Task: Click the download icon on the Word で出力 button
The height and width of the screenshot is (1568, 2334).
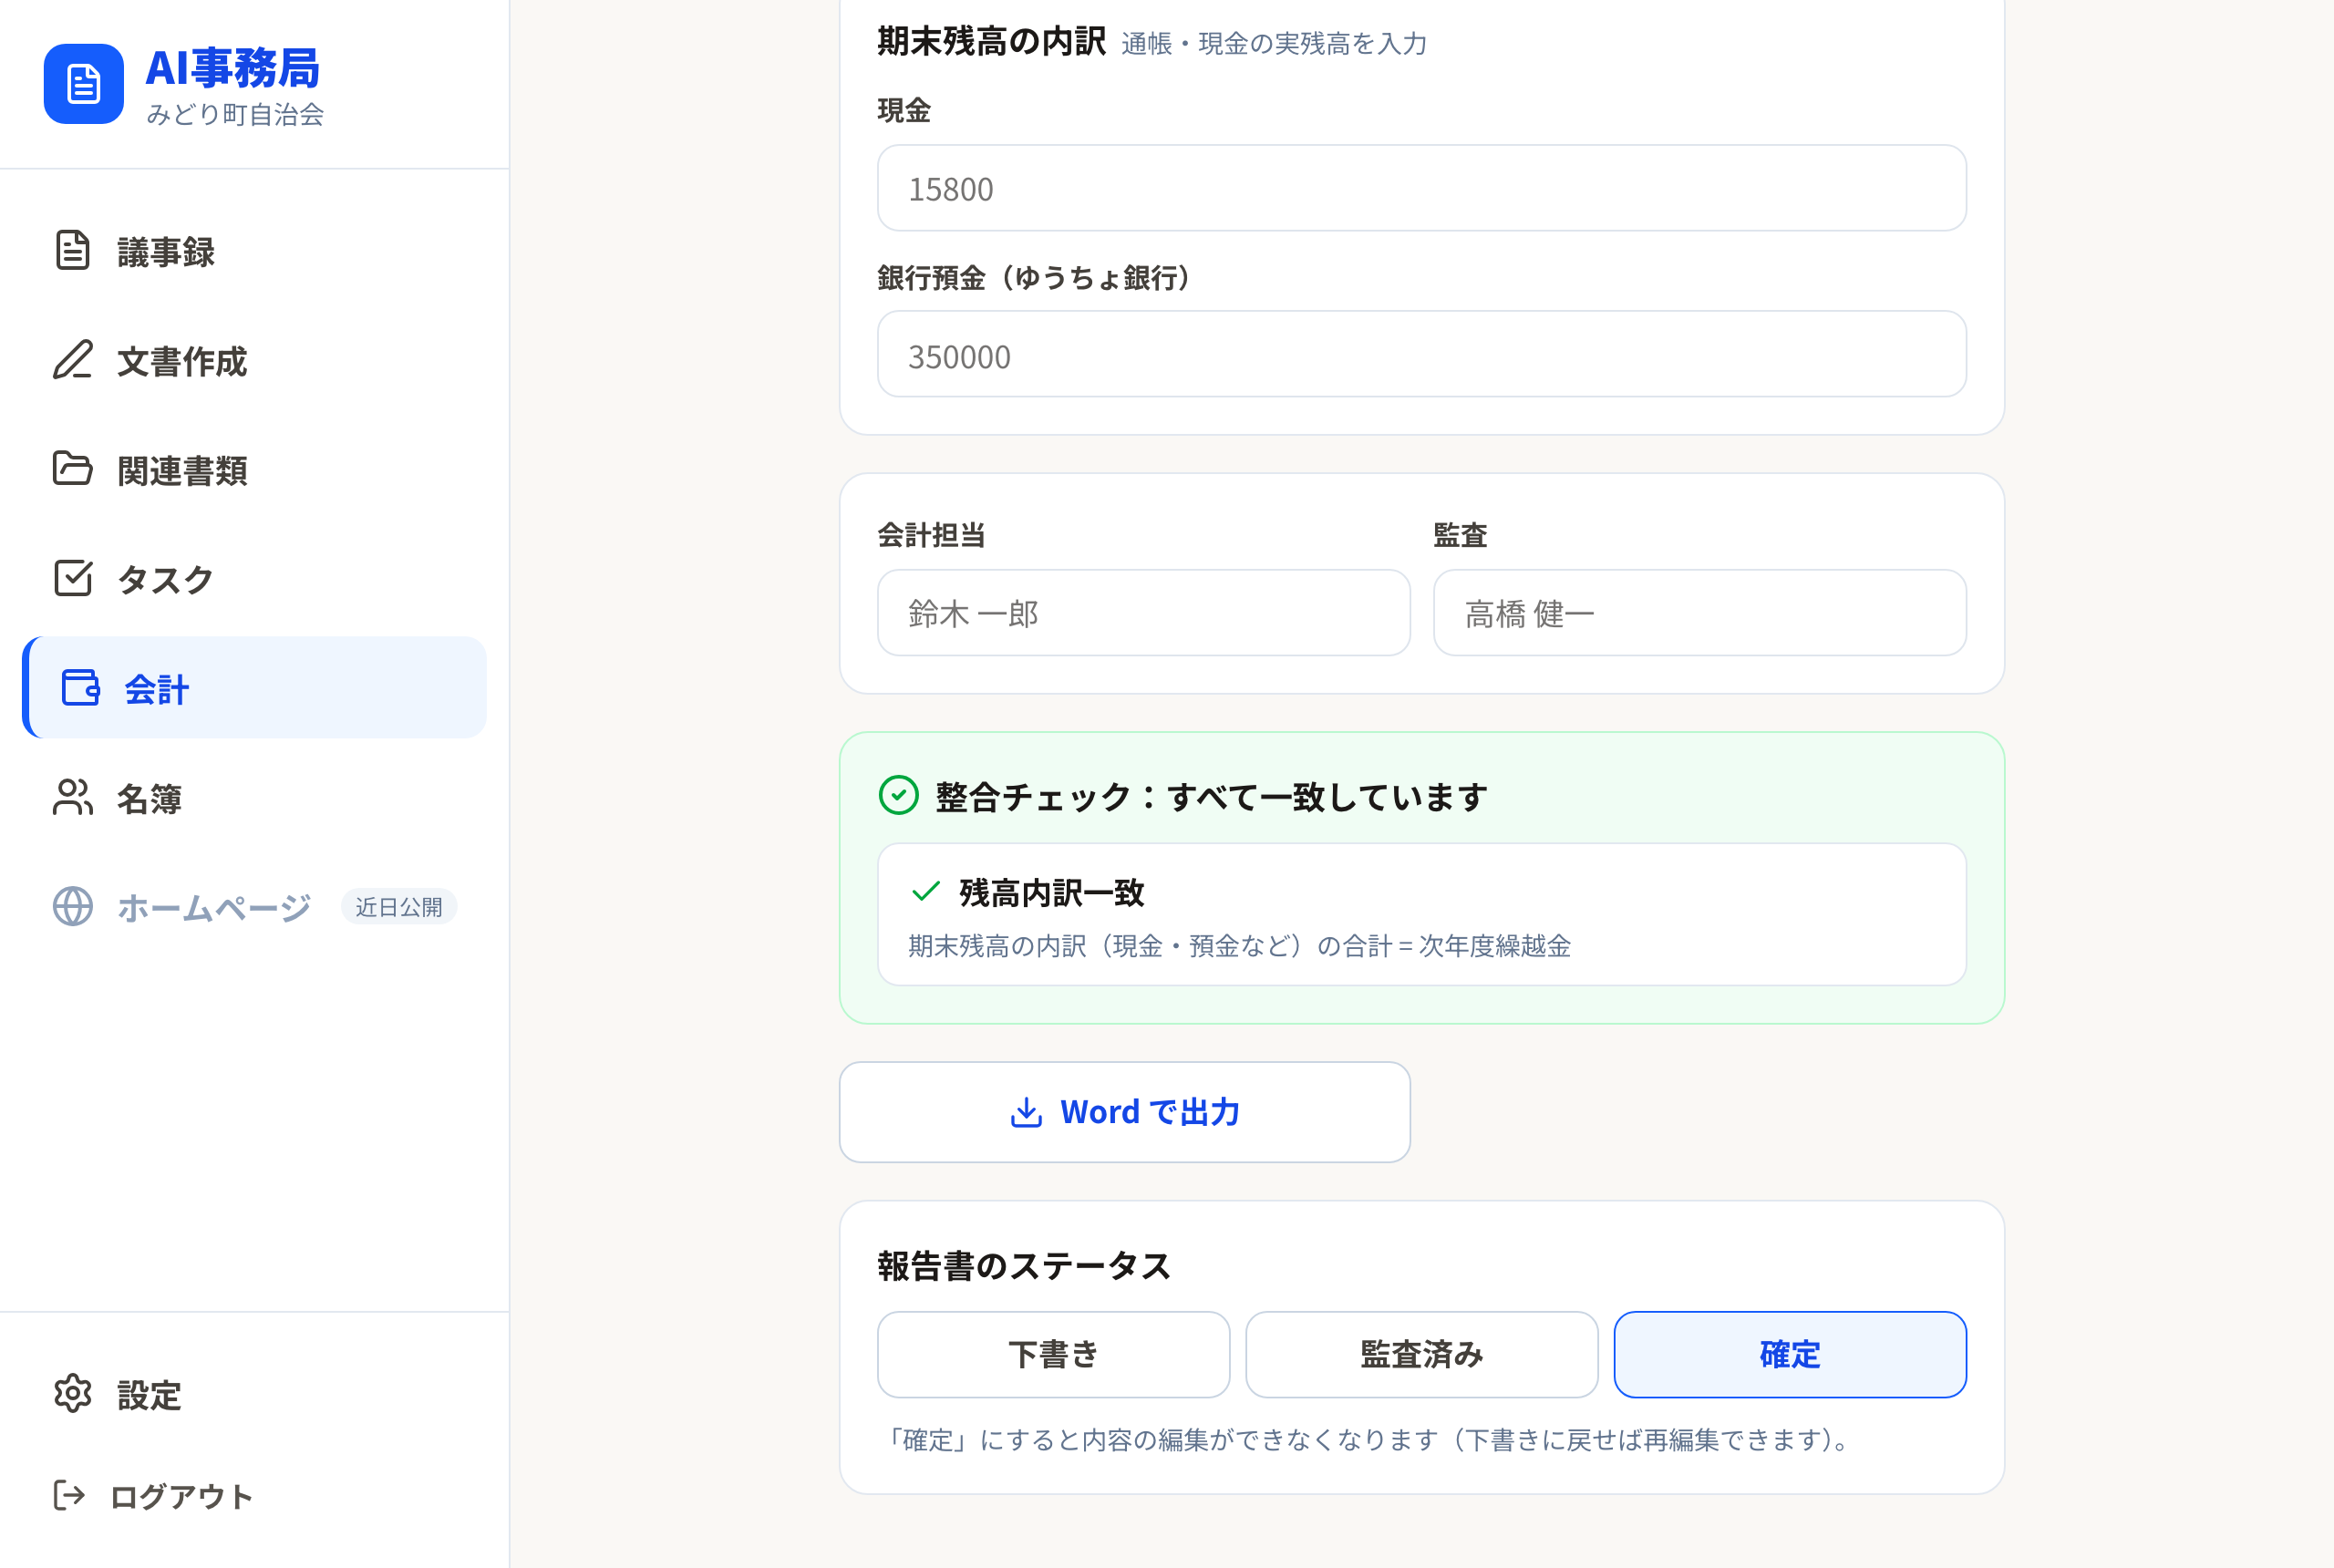Action: [x=1026, y=1112]
